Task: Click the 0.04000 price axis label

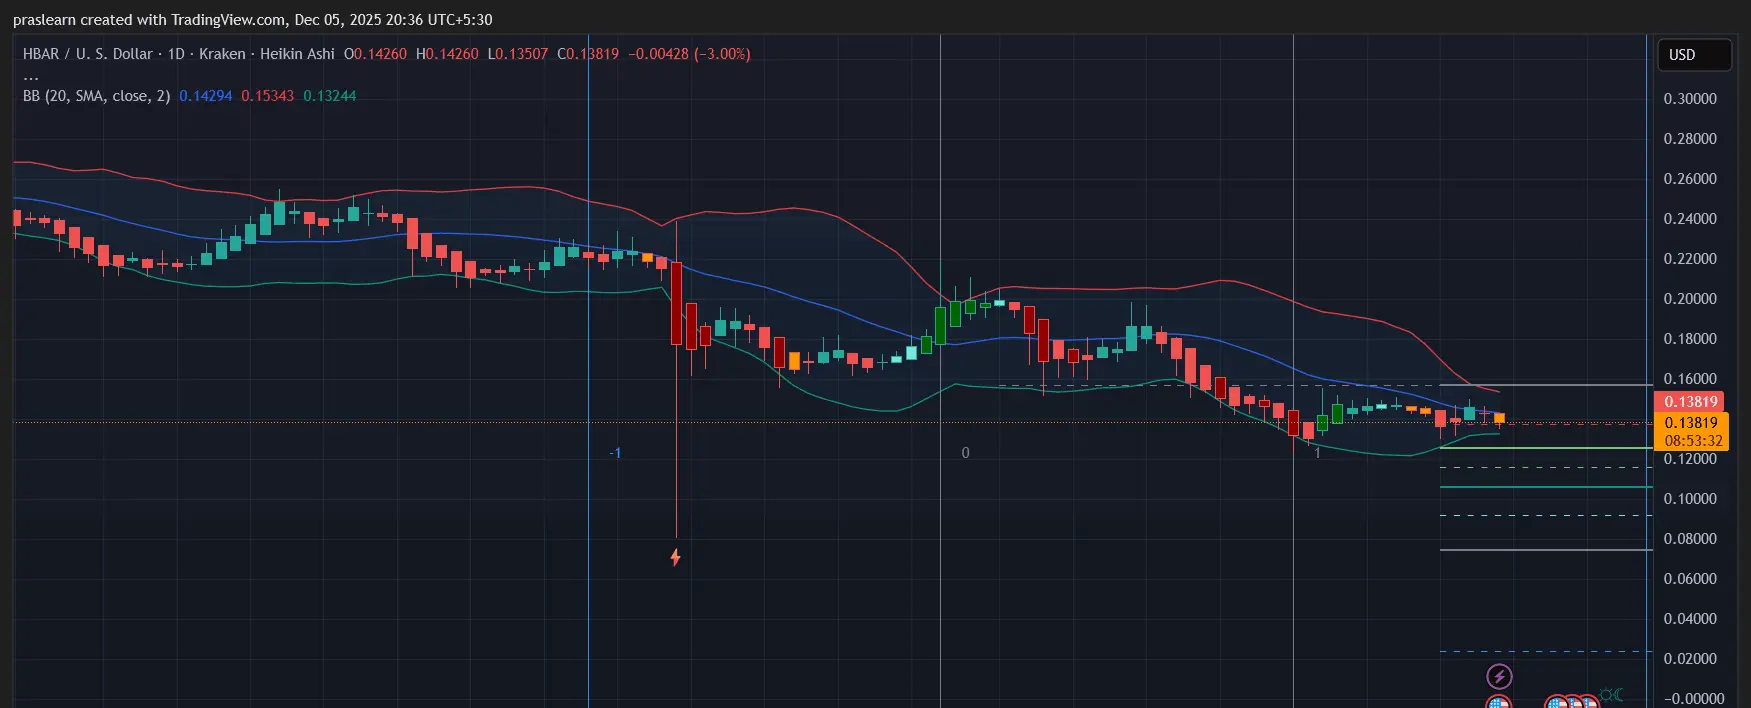Action: coord(1690,619)
